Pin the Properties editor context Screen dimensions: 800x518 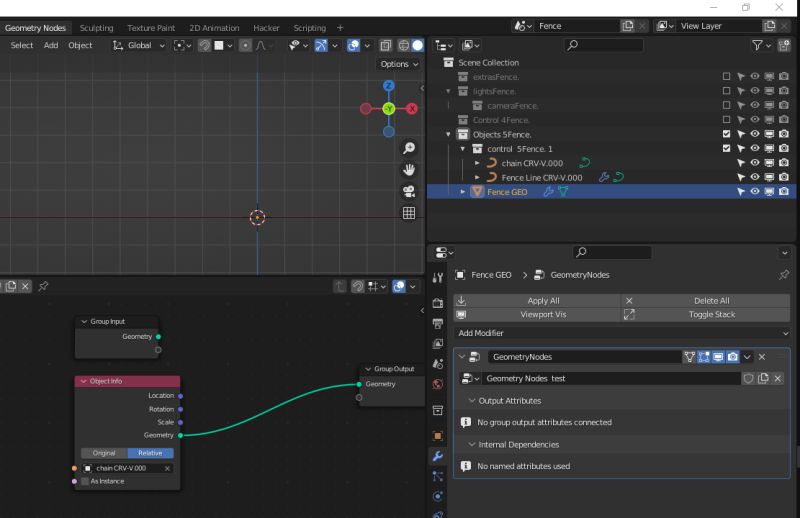(784, 275)
